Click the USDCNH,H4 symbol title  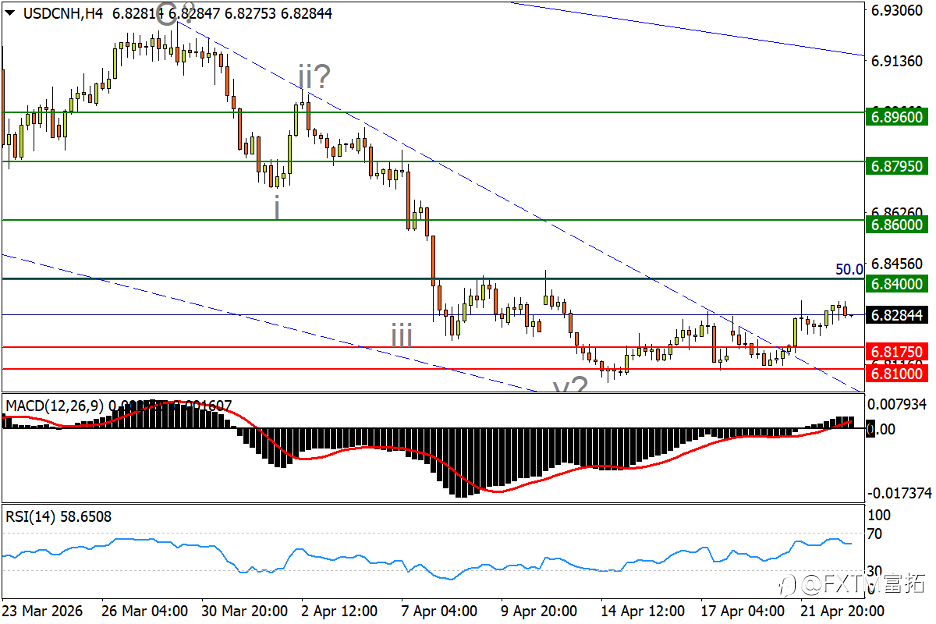[x=63, y=13]
